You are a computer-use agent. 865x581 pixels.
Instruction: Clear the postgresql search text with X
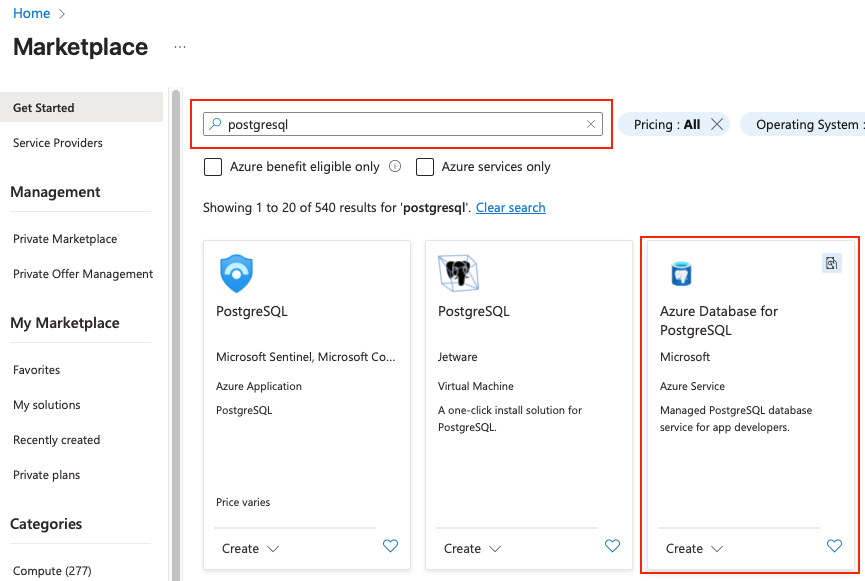(590, 124)
